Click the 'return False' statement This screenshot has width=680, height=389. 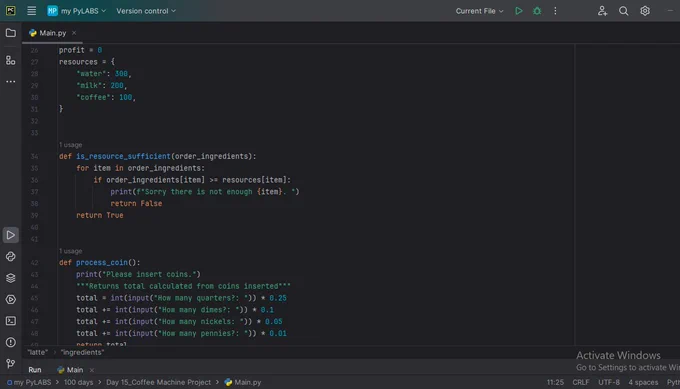[136, 203]
